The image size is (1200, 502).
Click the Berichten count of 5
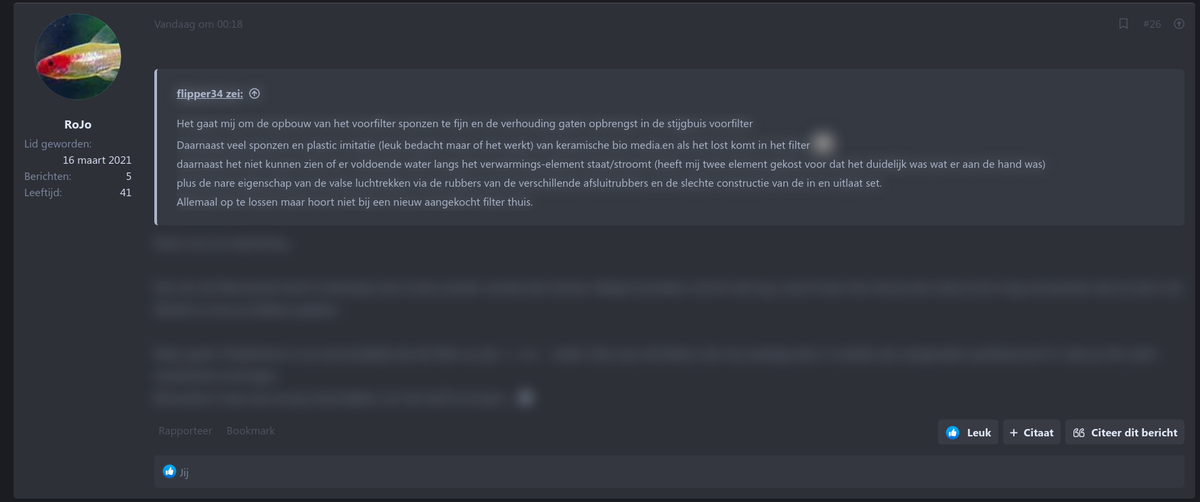coord(129,176)
